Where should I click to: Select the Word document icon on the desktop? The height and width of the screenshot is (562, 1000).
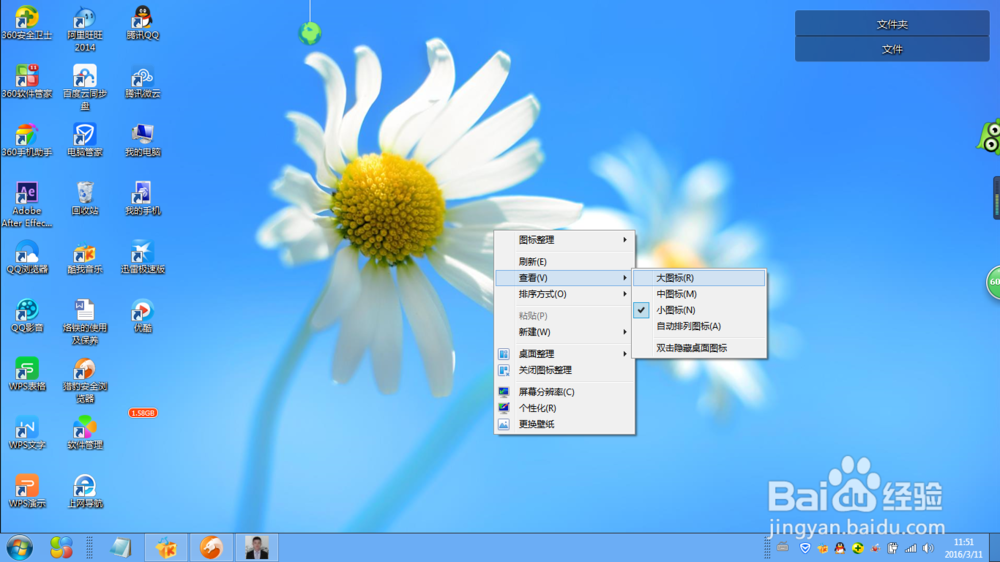click(85, 322)
